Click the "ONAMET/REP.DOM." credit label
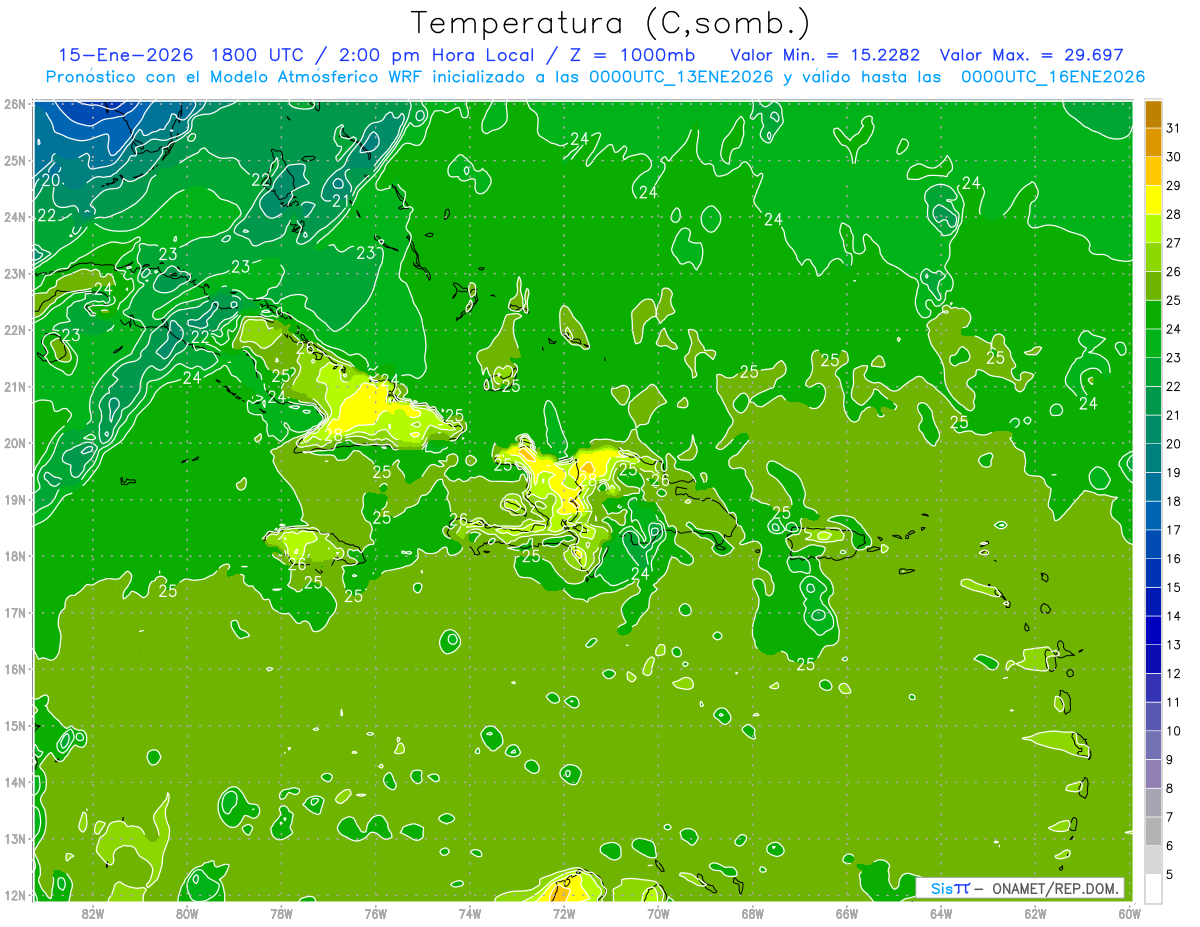 [1056, 888]
